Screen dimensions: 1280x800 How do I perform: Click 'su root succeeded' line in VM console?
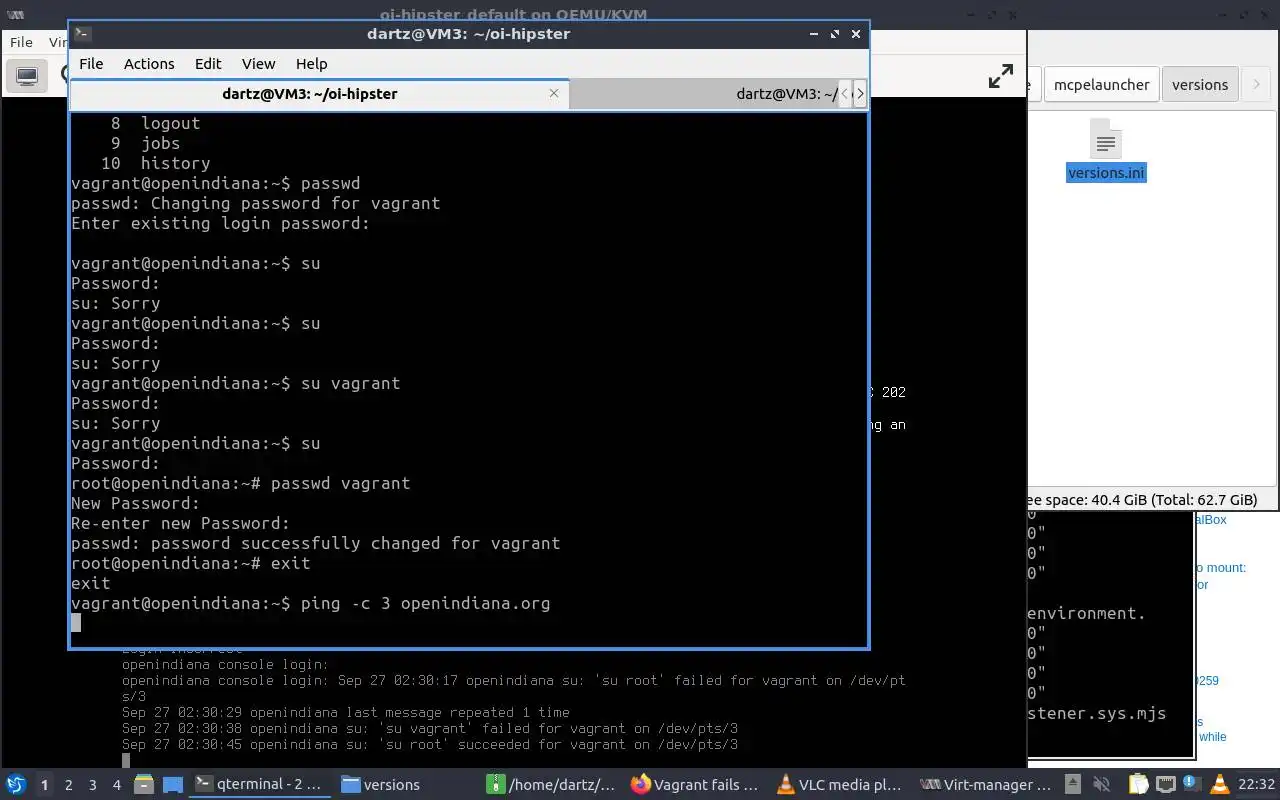click(430, 744)
